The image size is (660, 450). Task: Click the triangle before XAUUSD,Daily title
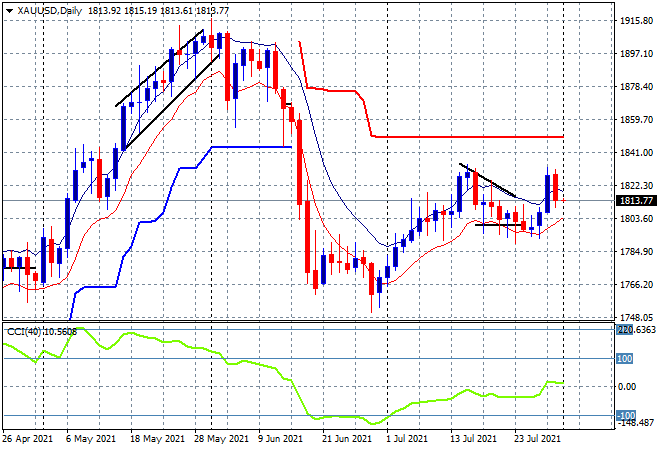(9, 11)
